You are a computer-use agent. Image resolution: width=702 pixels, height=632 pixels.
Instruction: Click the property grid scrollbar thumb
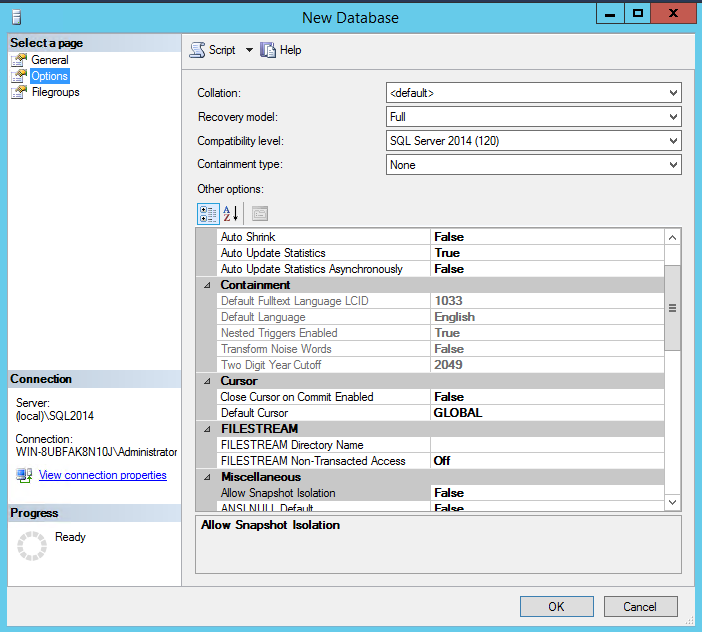click(x=672, y=308)
